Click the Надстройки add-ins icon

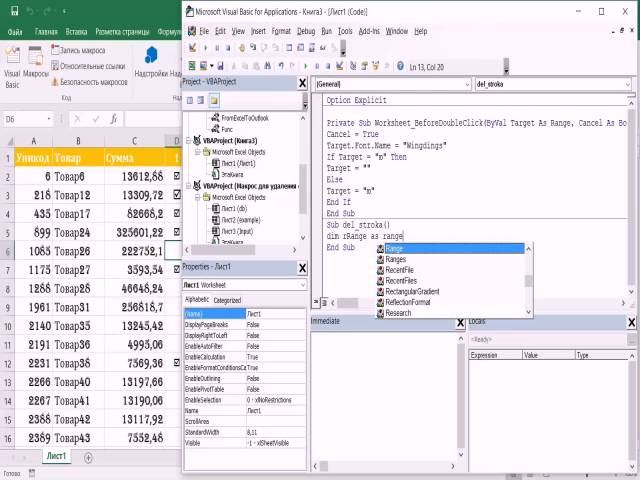151,60
